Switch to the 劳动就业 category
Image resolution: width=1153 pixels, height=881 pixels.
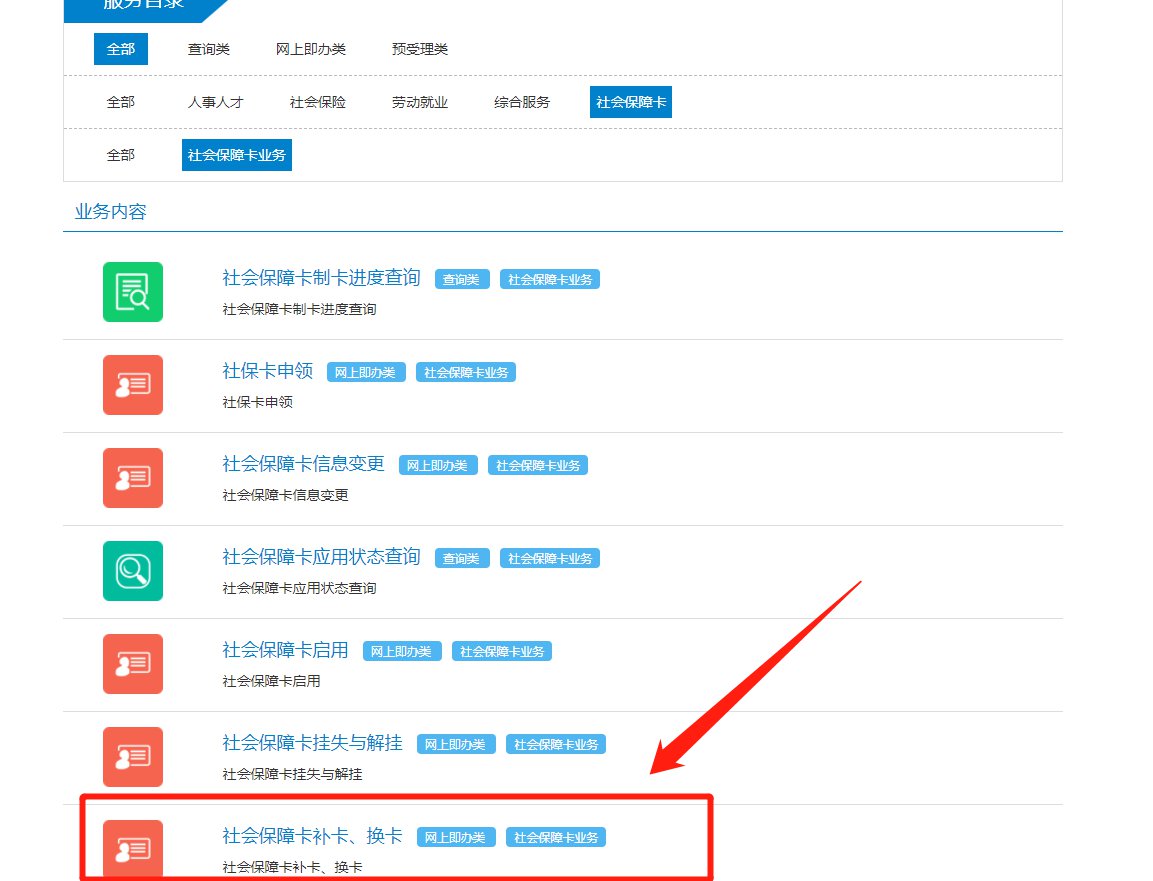pos(420,102)
